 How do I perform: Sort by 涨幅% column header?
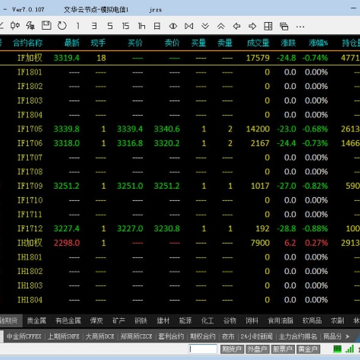point(318,43)
